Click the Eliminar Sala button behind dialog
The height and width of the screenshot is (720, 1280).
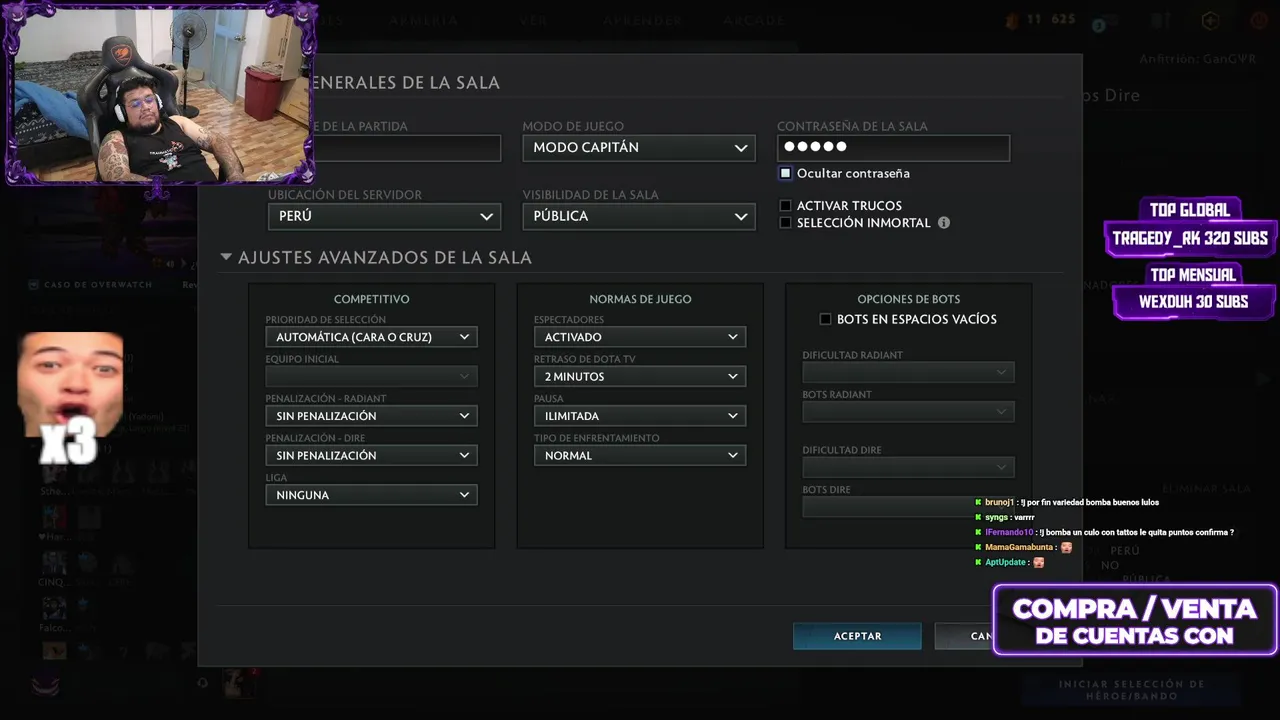click(x=1207, y=489)
